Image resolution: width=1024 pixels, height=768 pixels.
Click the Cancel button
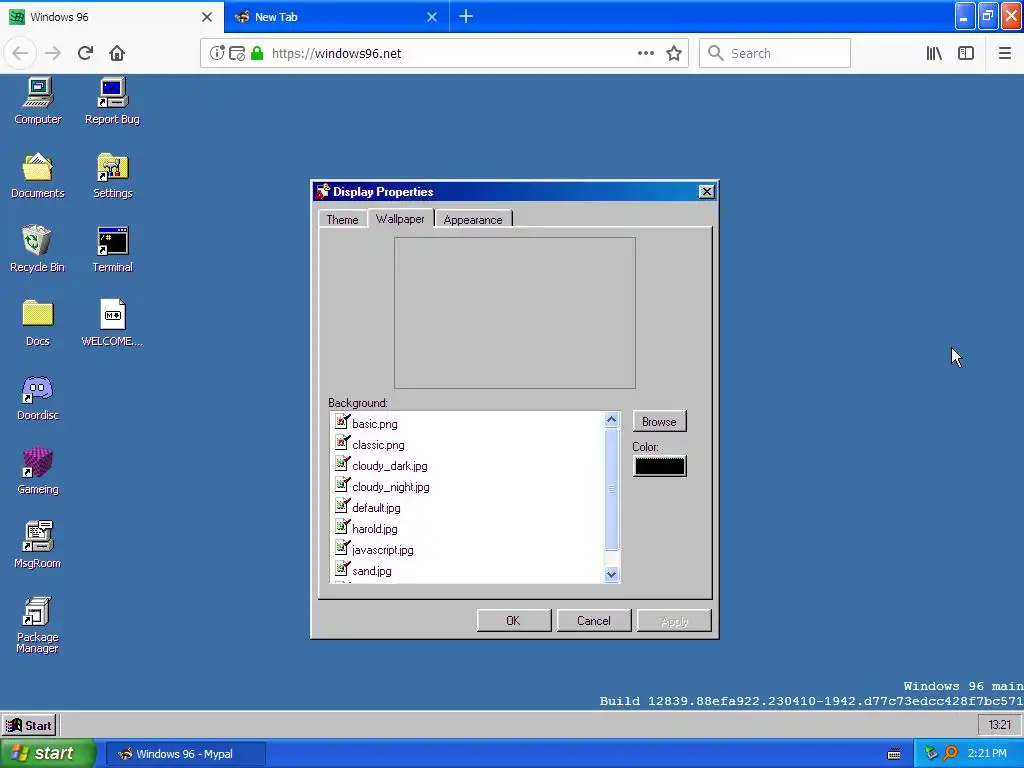click(594, 620)
